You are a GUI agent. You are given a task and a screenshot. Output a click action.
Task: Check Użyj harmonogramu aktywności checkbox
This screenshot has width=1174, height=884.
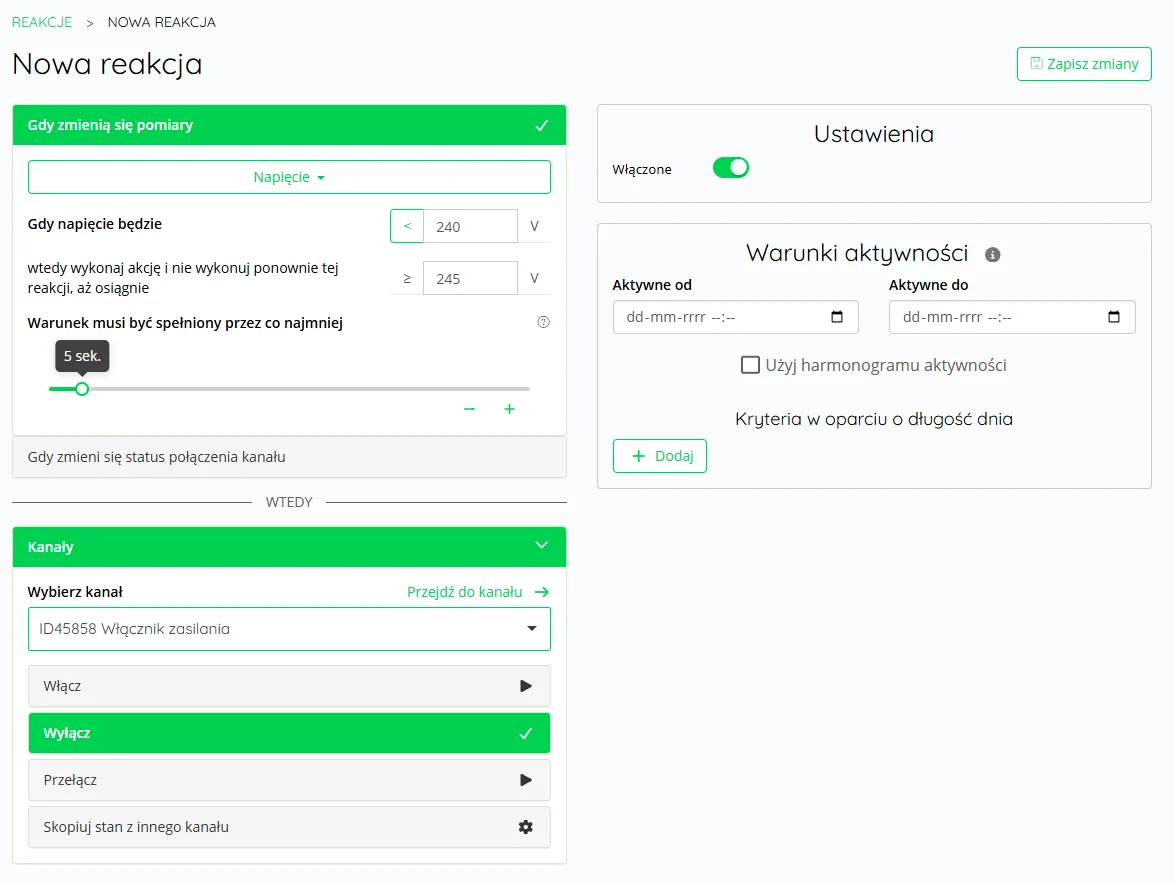pos(750,365)
